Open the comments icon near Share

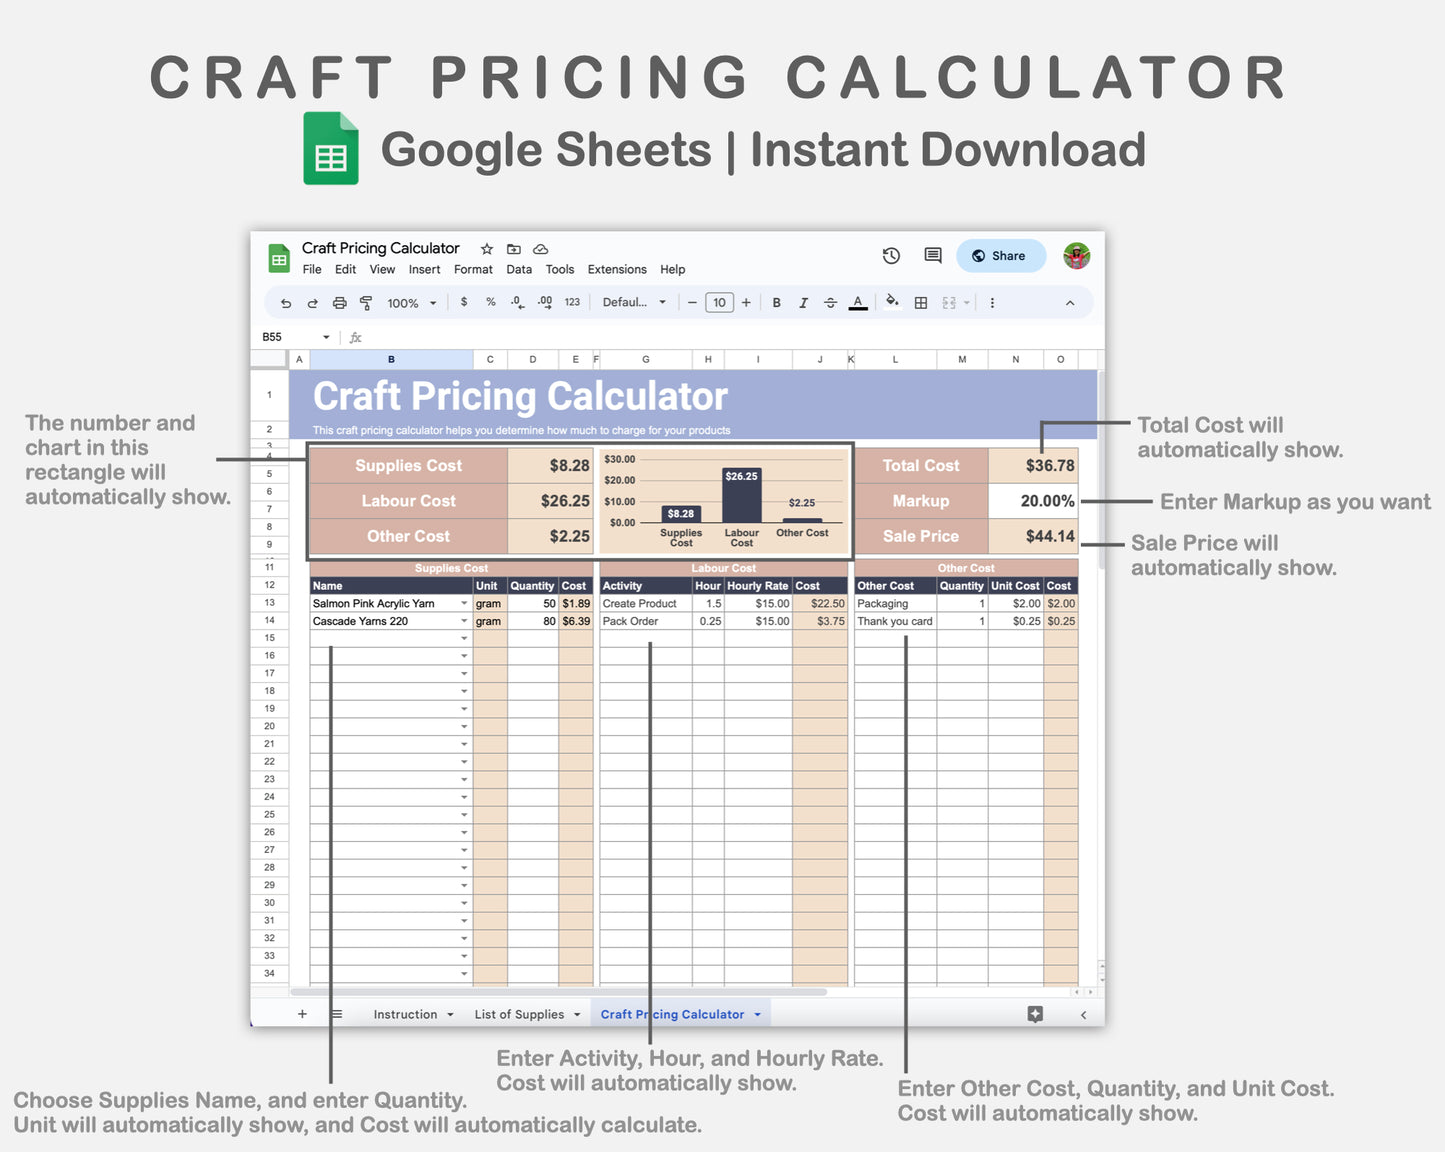click(931, 255)
